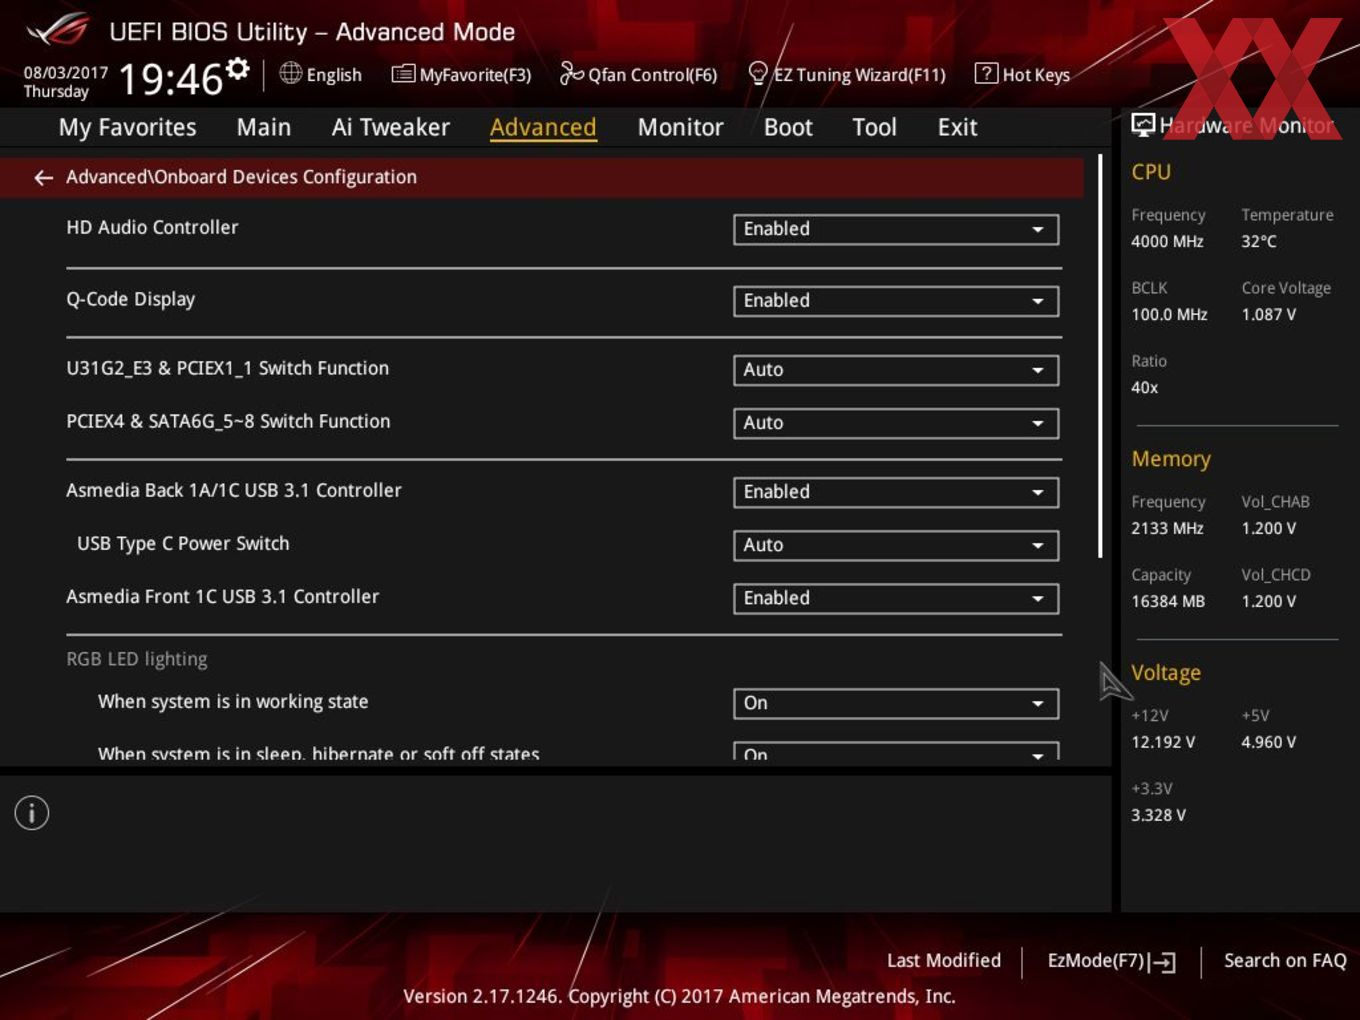Switch to Main tab
The height and width of the screenshot is (1020, 1360).
point(264,127)
